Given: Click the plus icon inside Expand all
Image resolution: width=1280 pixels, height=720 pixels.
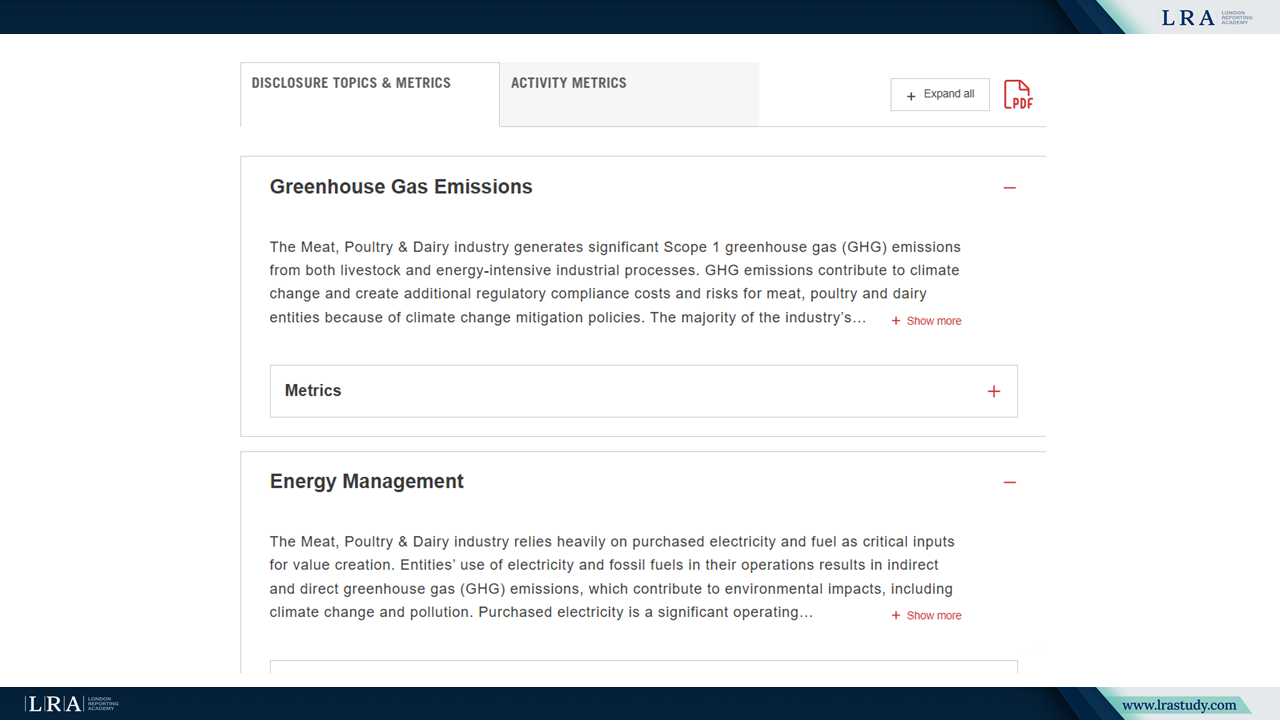Looking at the screenshot, I should (x=911, y=96).
